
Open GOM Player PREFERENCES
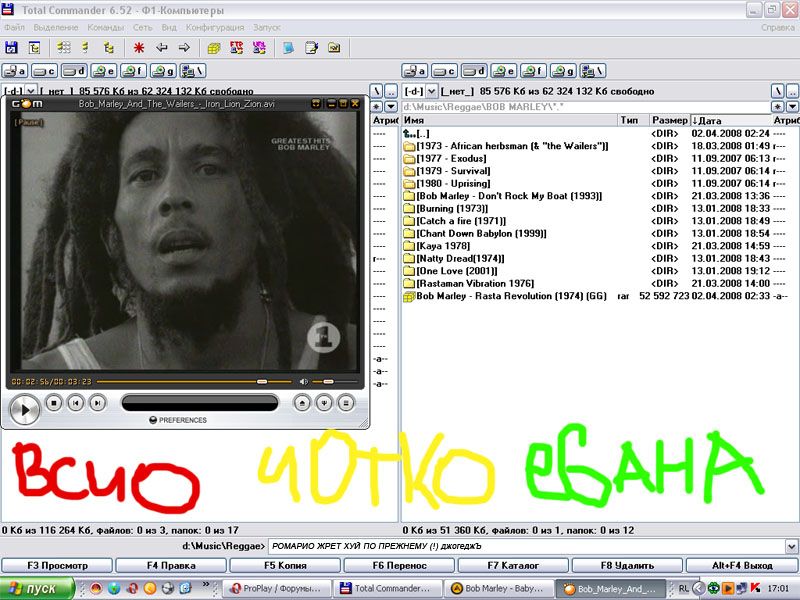point(178,420)
